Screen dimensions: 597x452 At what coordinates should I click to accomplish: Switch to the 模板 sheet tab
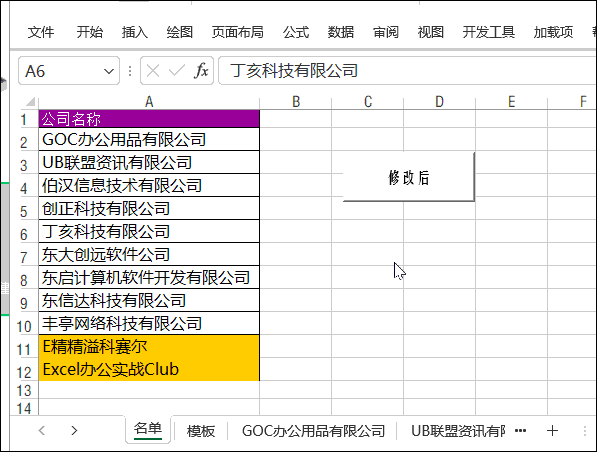coord(201,431)
